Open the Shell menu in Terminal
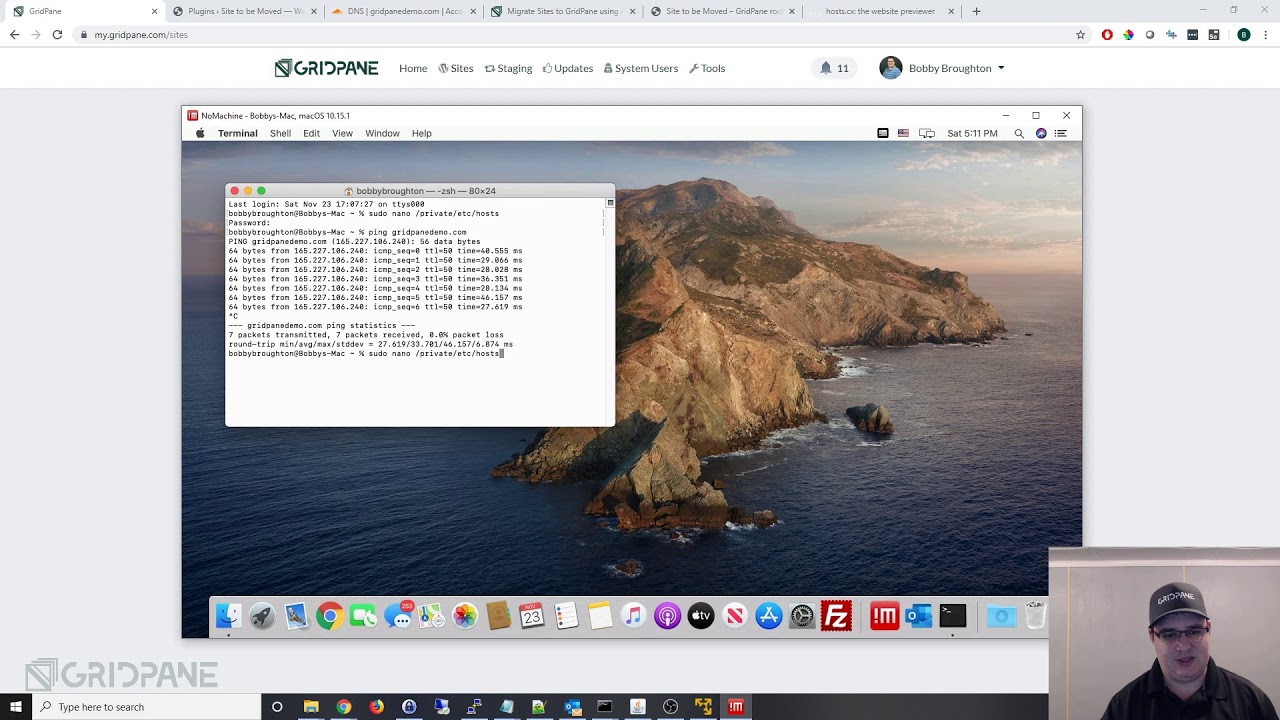This screenshot has height=720, width=1280. click(280, 133)
